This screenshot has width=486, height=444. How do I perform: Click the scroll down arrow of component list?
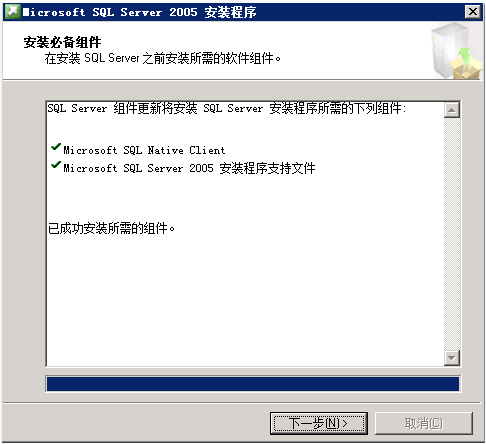452,358
